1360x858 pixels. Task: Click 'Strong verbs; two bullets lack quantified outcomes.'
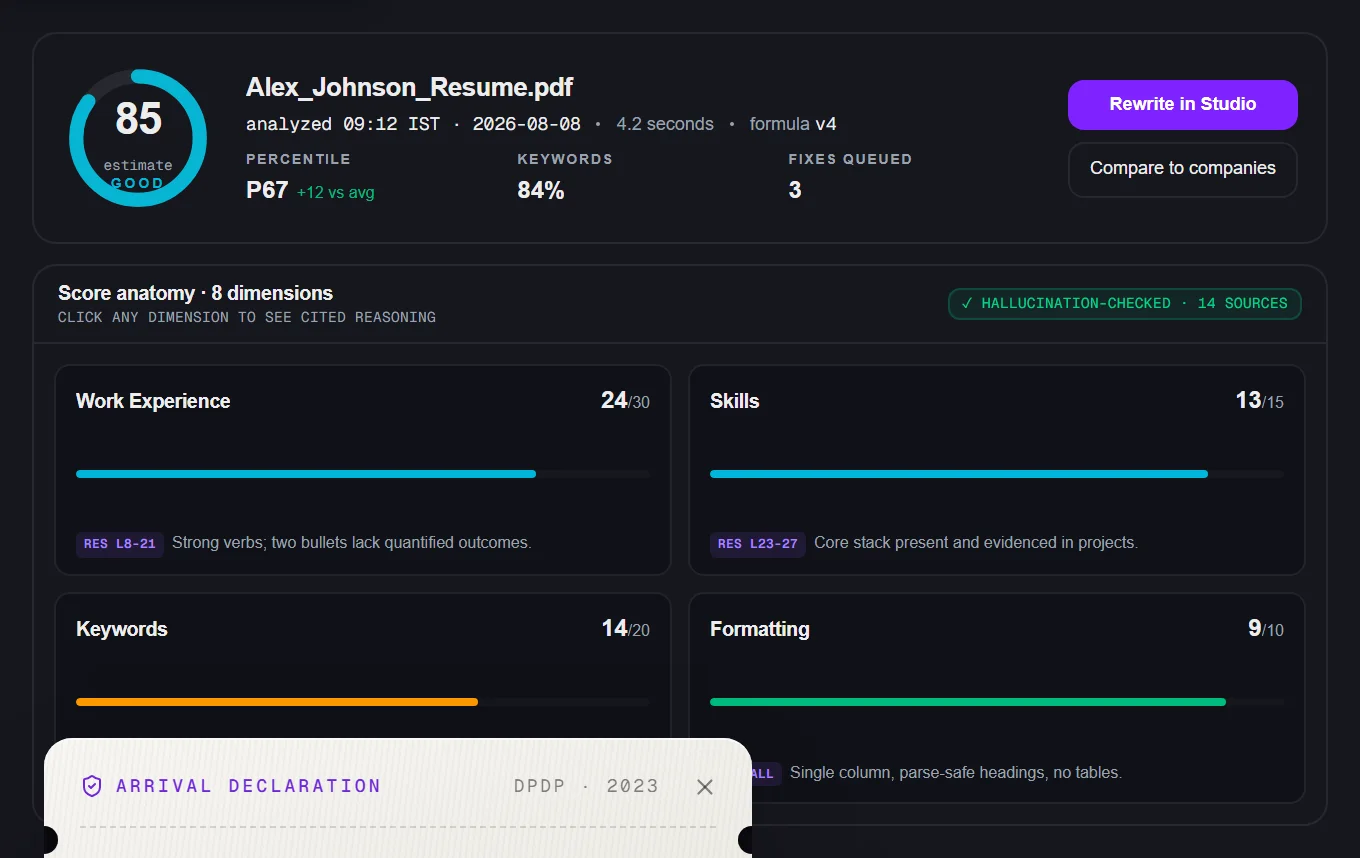[x=351, y=543]
